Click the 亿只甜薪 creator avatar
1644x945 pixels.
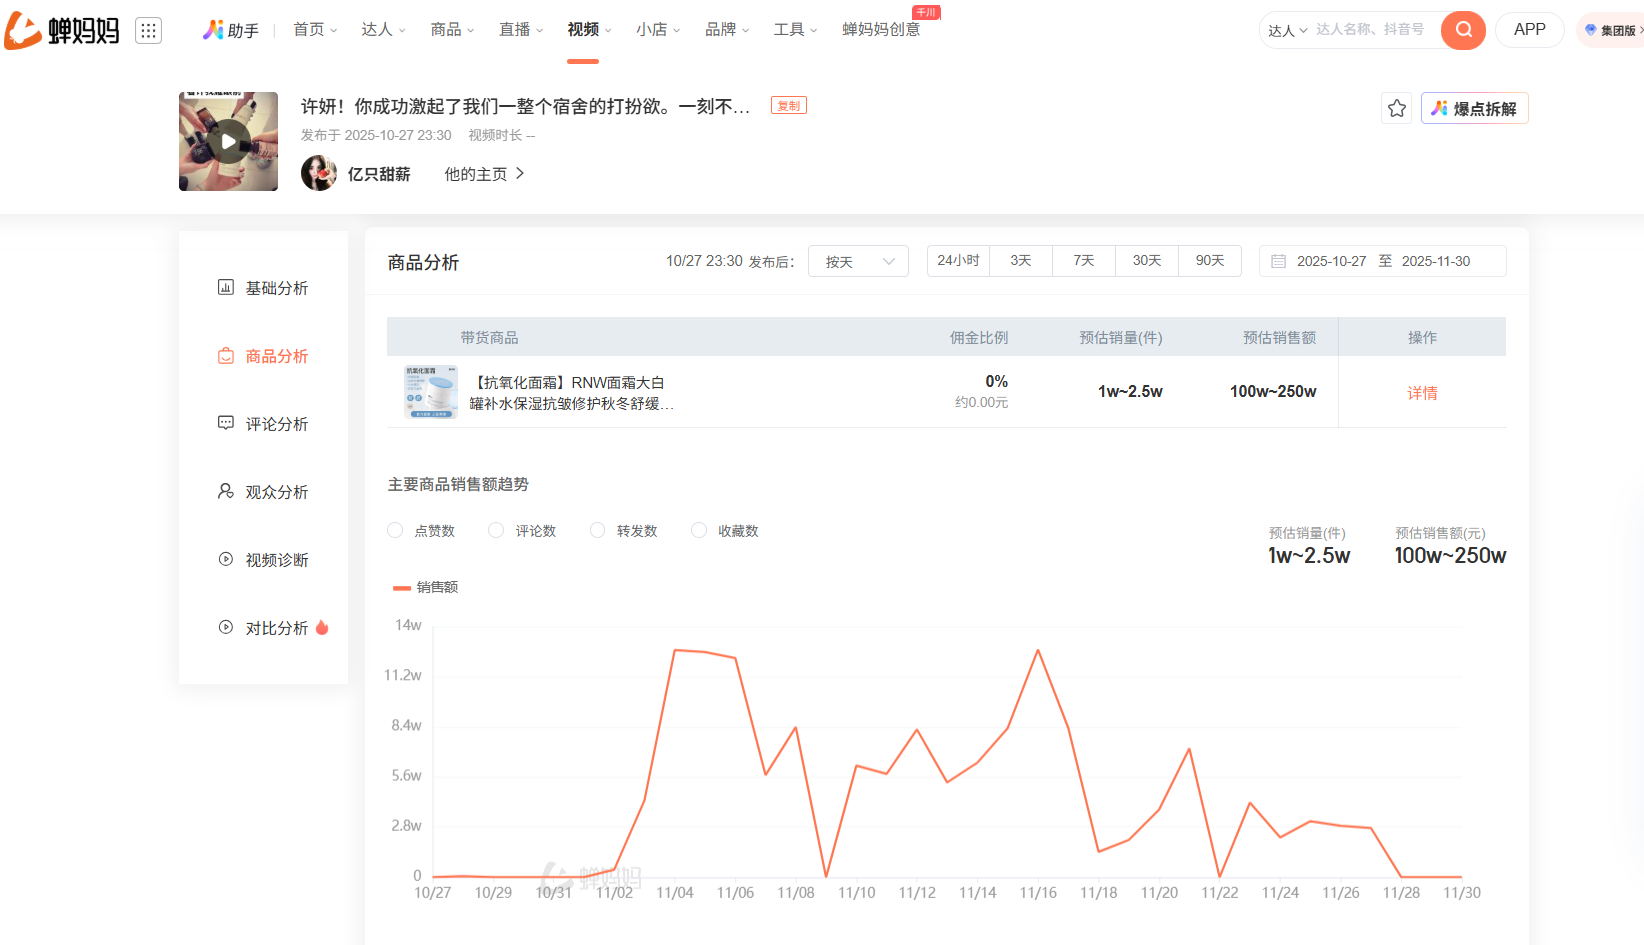[x=319, y=174]
